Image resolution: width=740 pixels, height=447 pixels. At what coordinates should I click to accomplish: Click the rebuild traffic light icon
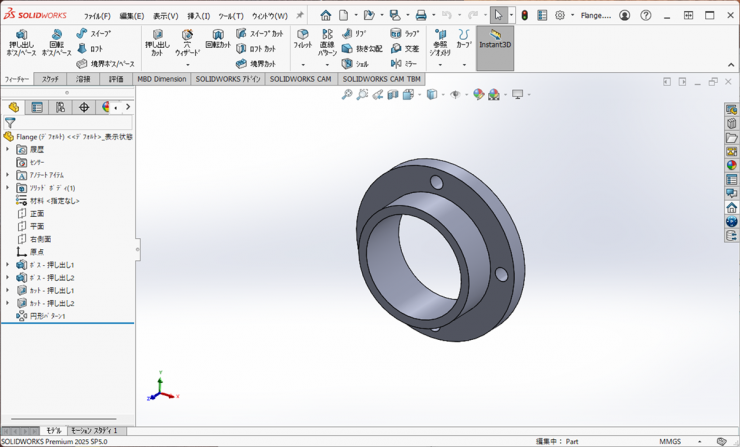click(x=524, y=16)
